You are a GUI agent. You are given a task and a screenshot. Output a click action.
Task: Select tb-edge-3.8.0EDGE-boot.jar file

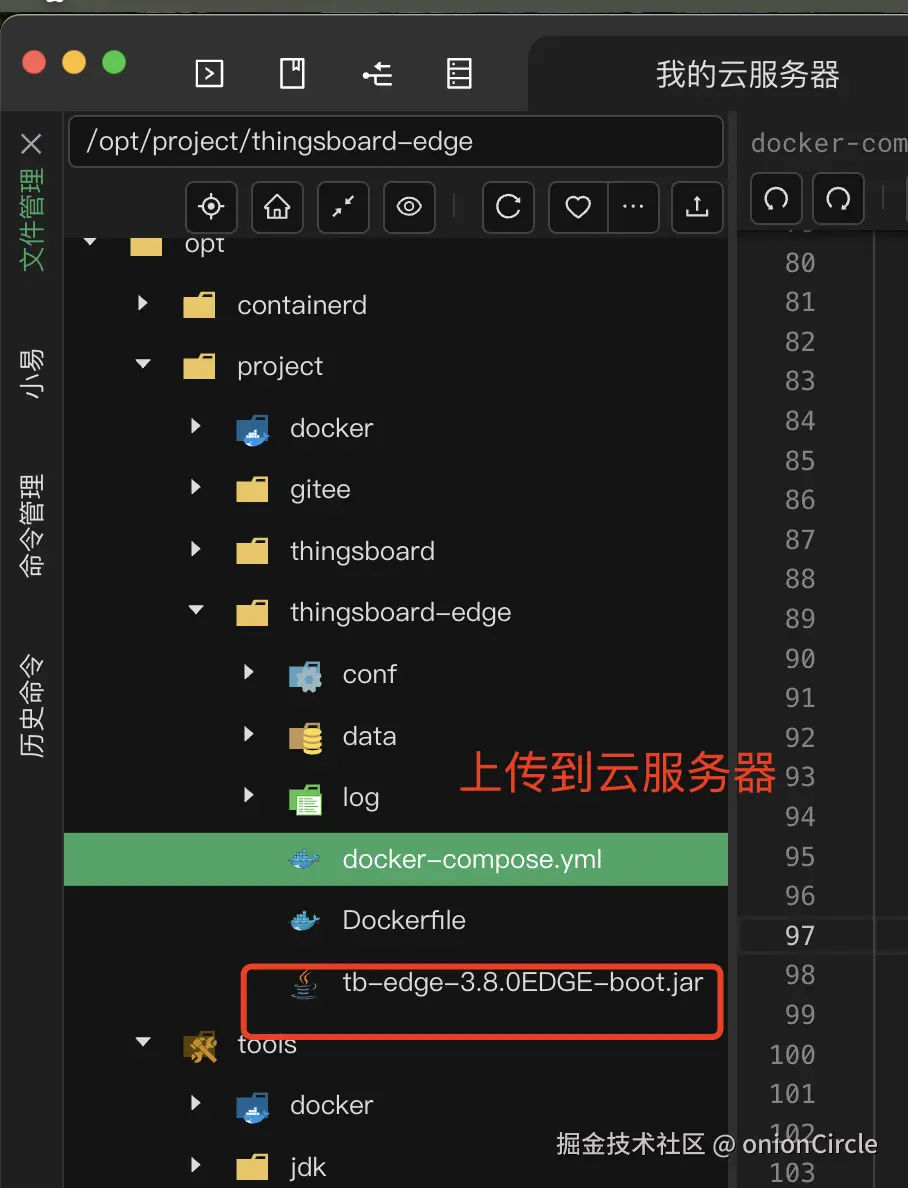[523, 982]
